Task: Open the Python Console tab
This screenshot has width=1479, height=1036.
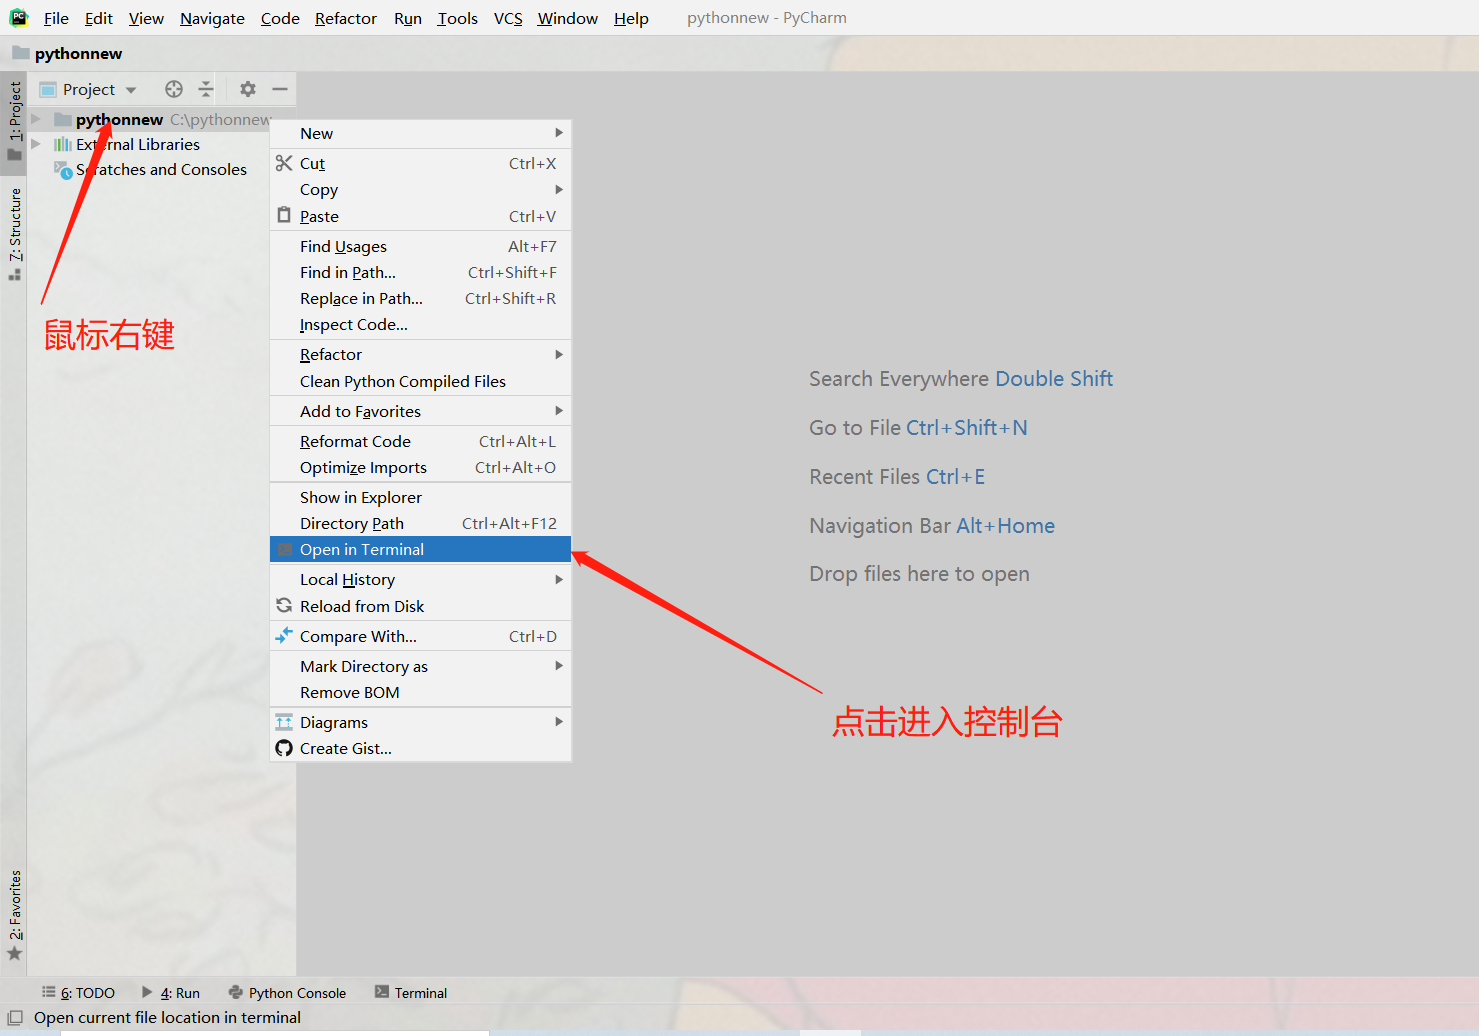Action: tap(287, 992)
